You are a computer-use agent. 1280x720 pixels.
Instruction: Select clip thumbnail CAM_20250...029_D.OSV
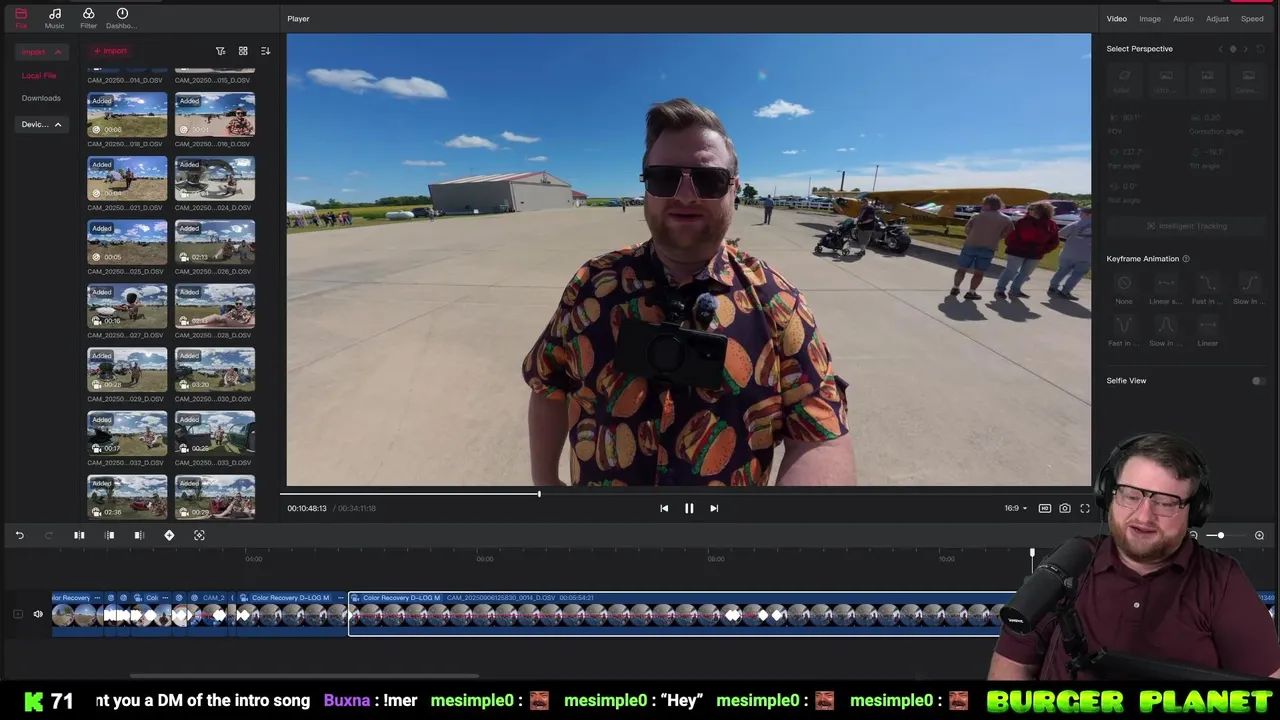(x=127, y=370)
